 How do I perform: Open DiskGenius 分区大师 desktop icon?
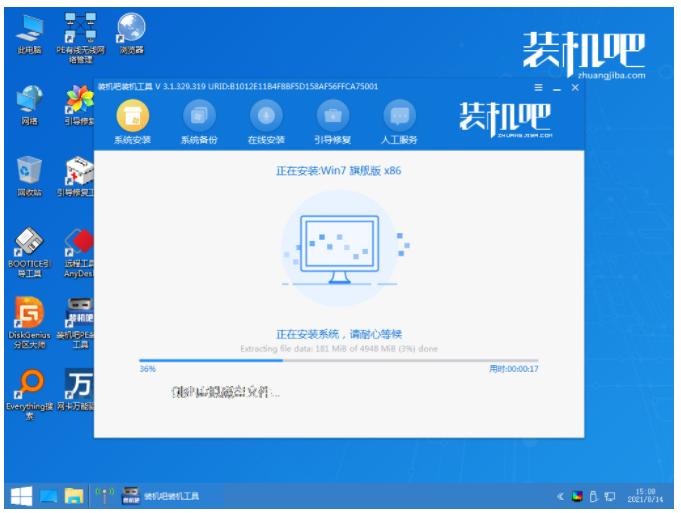pos(29,323)
